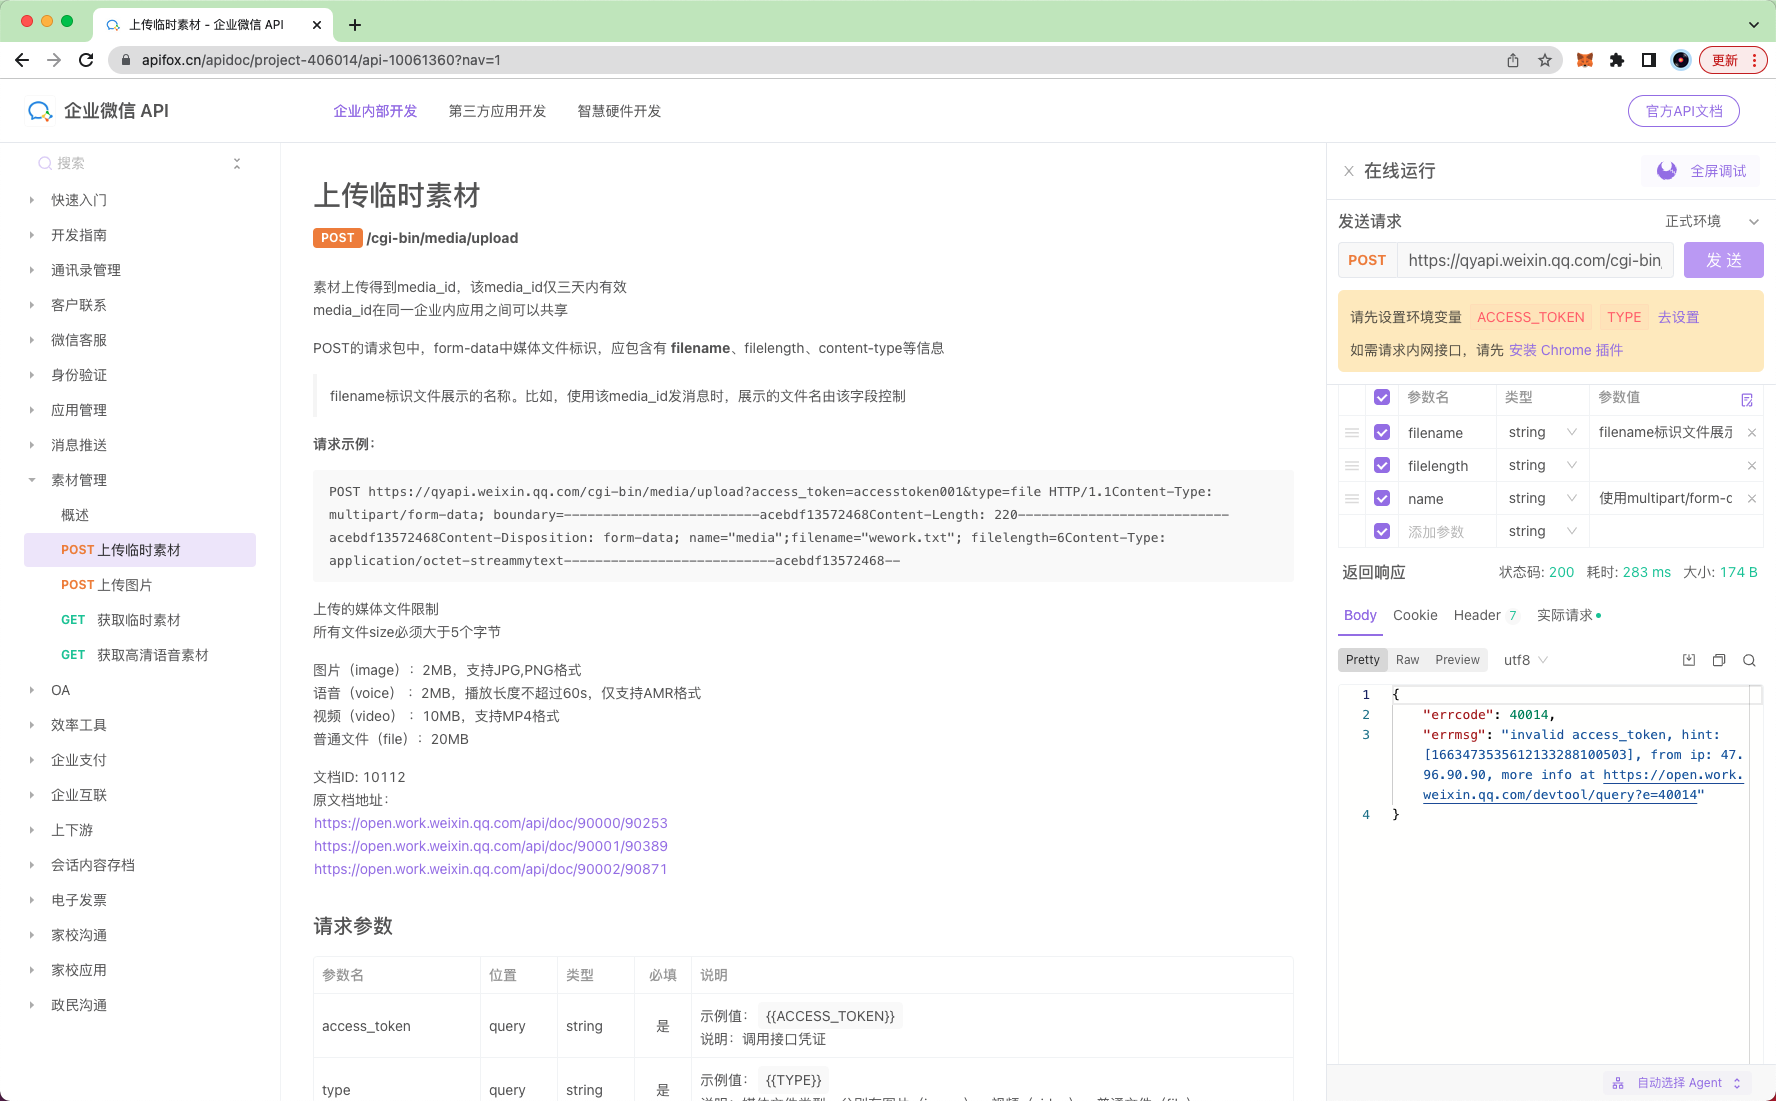Viewport: 1776px width, 1101px height.
Task: Click drag handle of filename row
Action: coord(1352,433)
